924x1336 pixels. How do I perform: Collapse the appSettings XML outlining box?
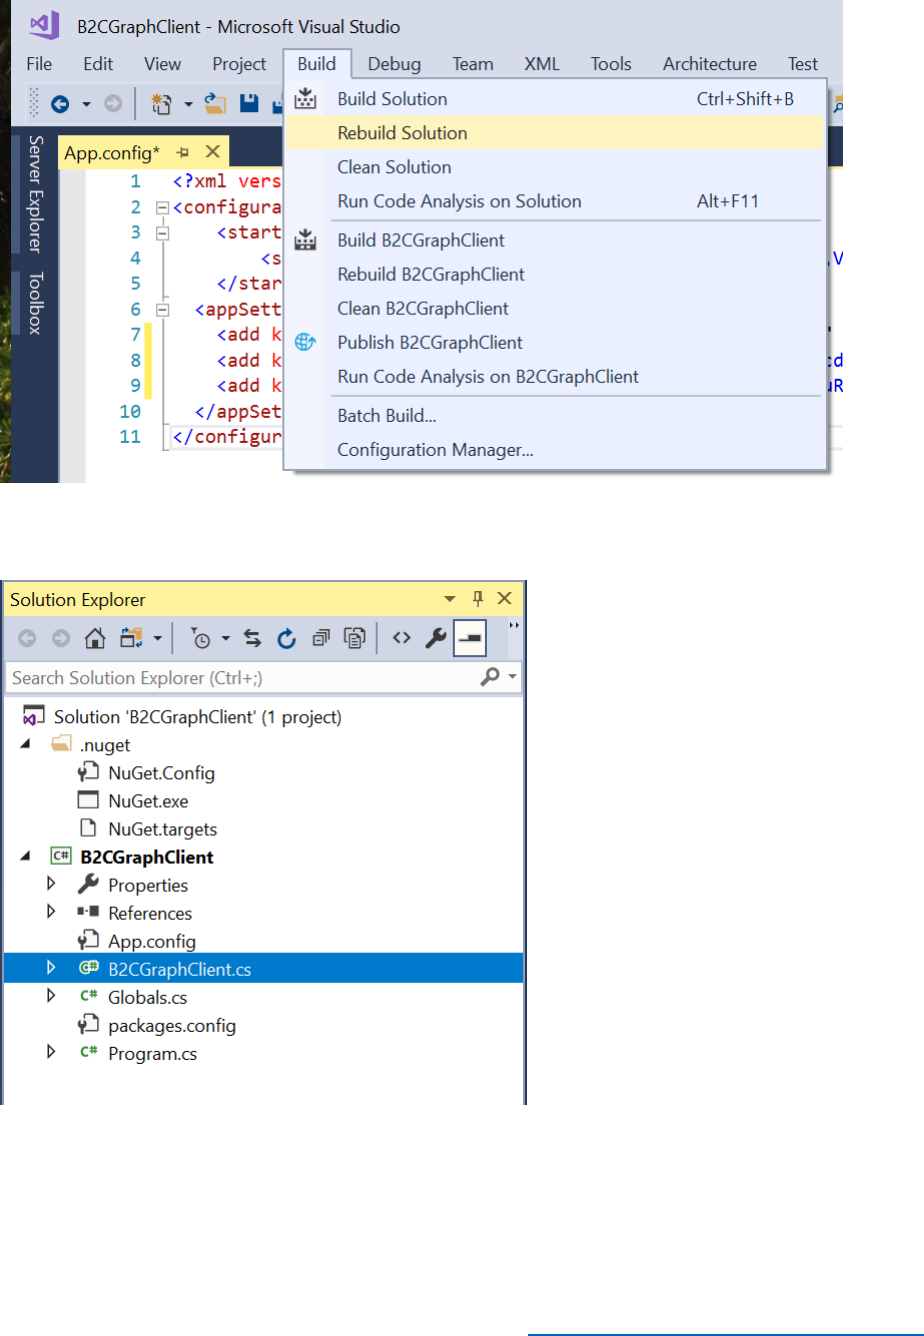[163, 309]
